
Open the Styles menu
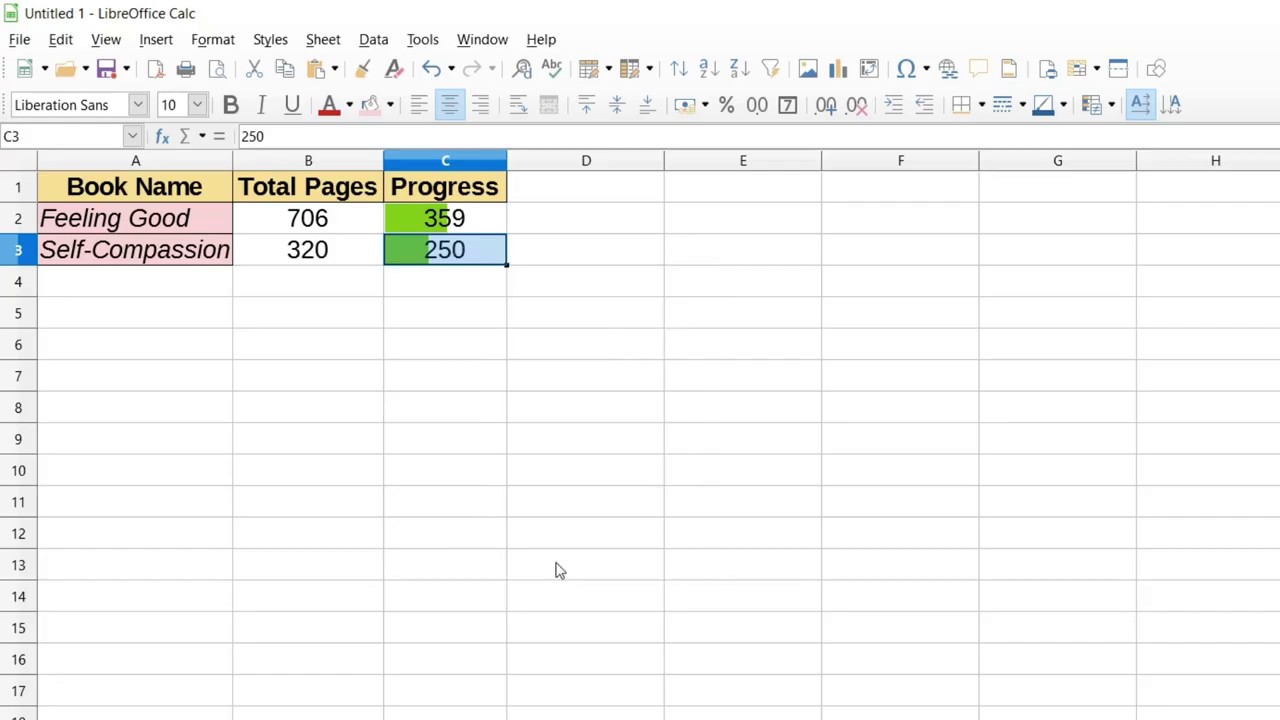[x=270, y=40]
